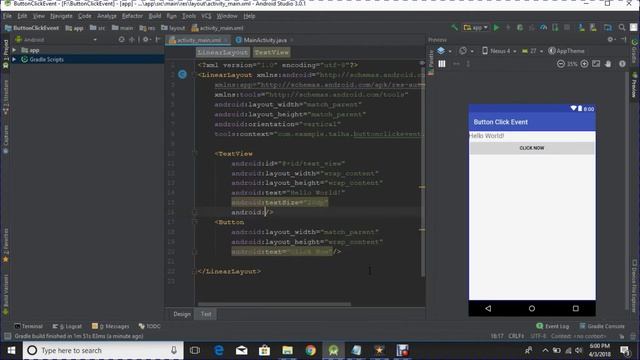Open the Nexus 4 device dropdown
640x360 pixels.
point(499,51)
